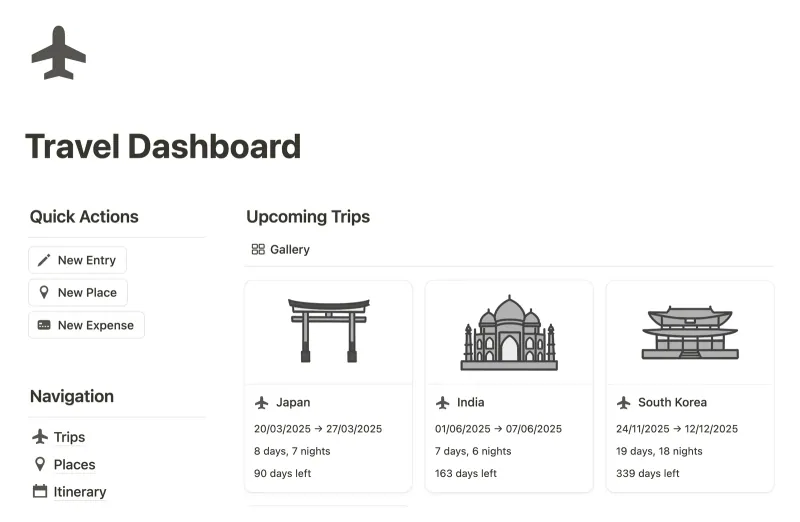800x522 pixels.
Task: Click India dates 01/06/2025 → 07/06/2025
Action: point(498,429)
